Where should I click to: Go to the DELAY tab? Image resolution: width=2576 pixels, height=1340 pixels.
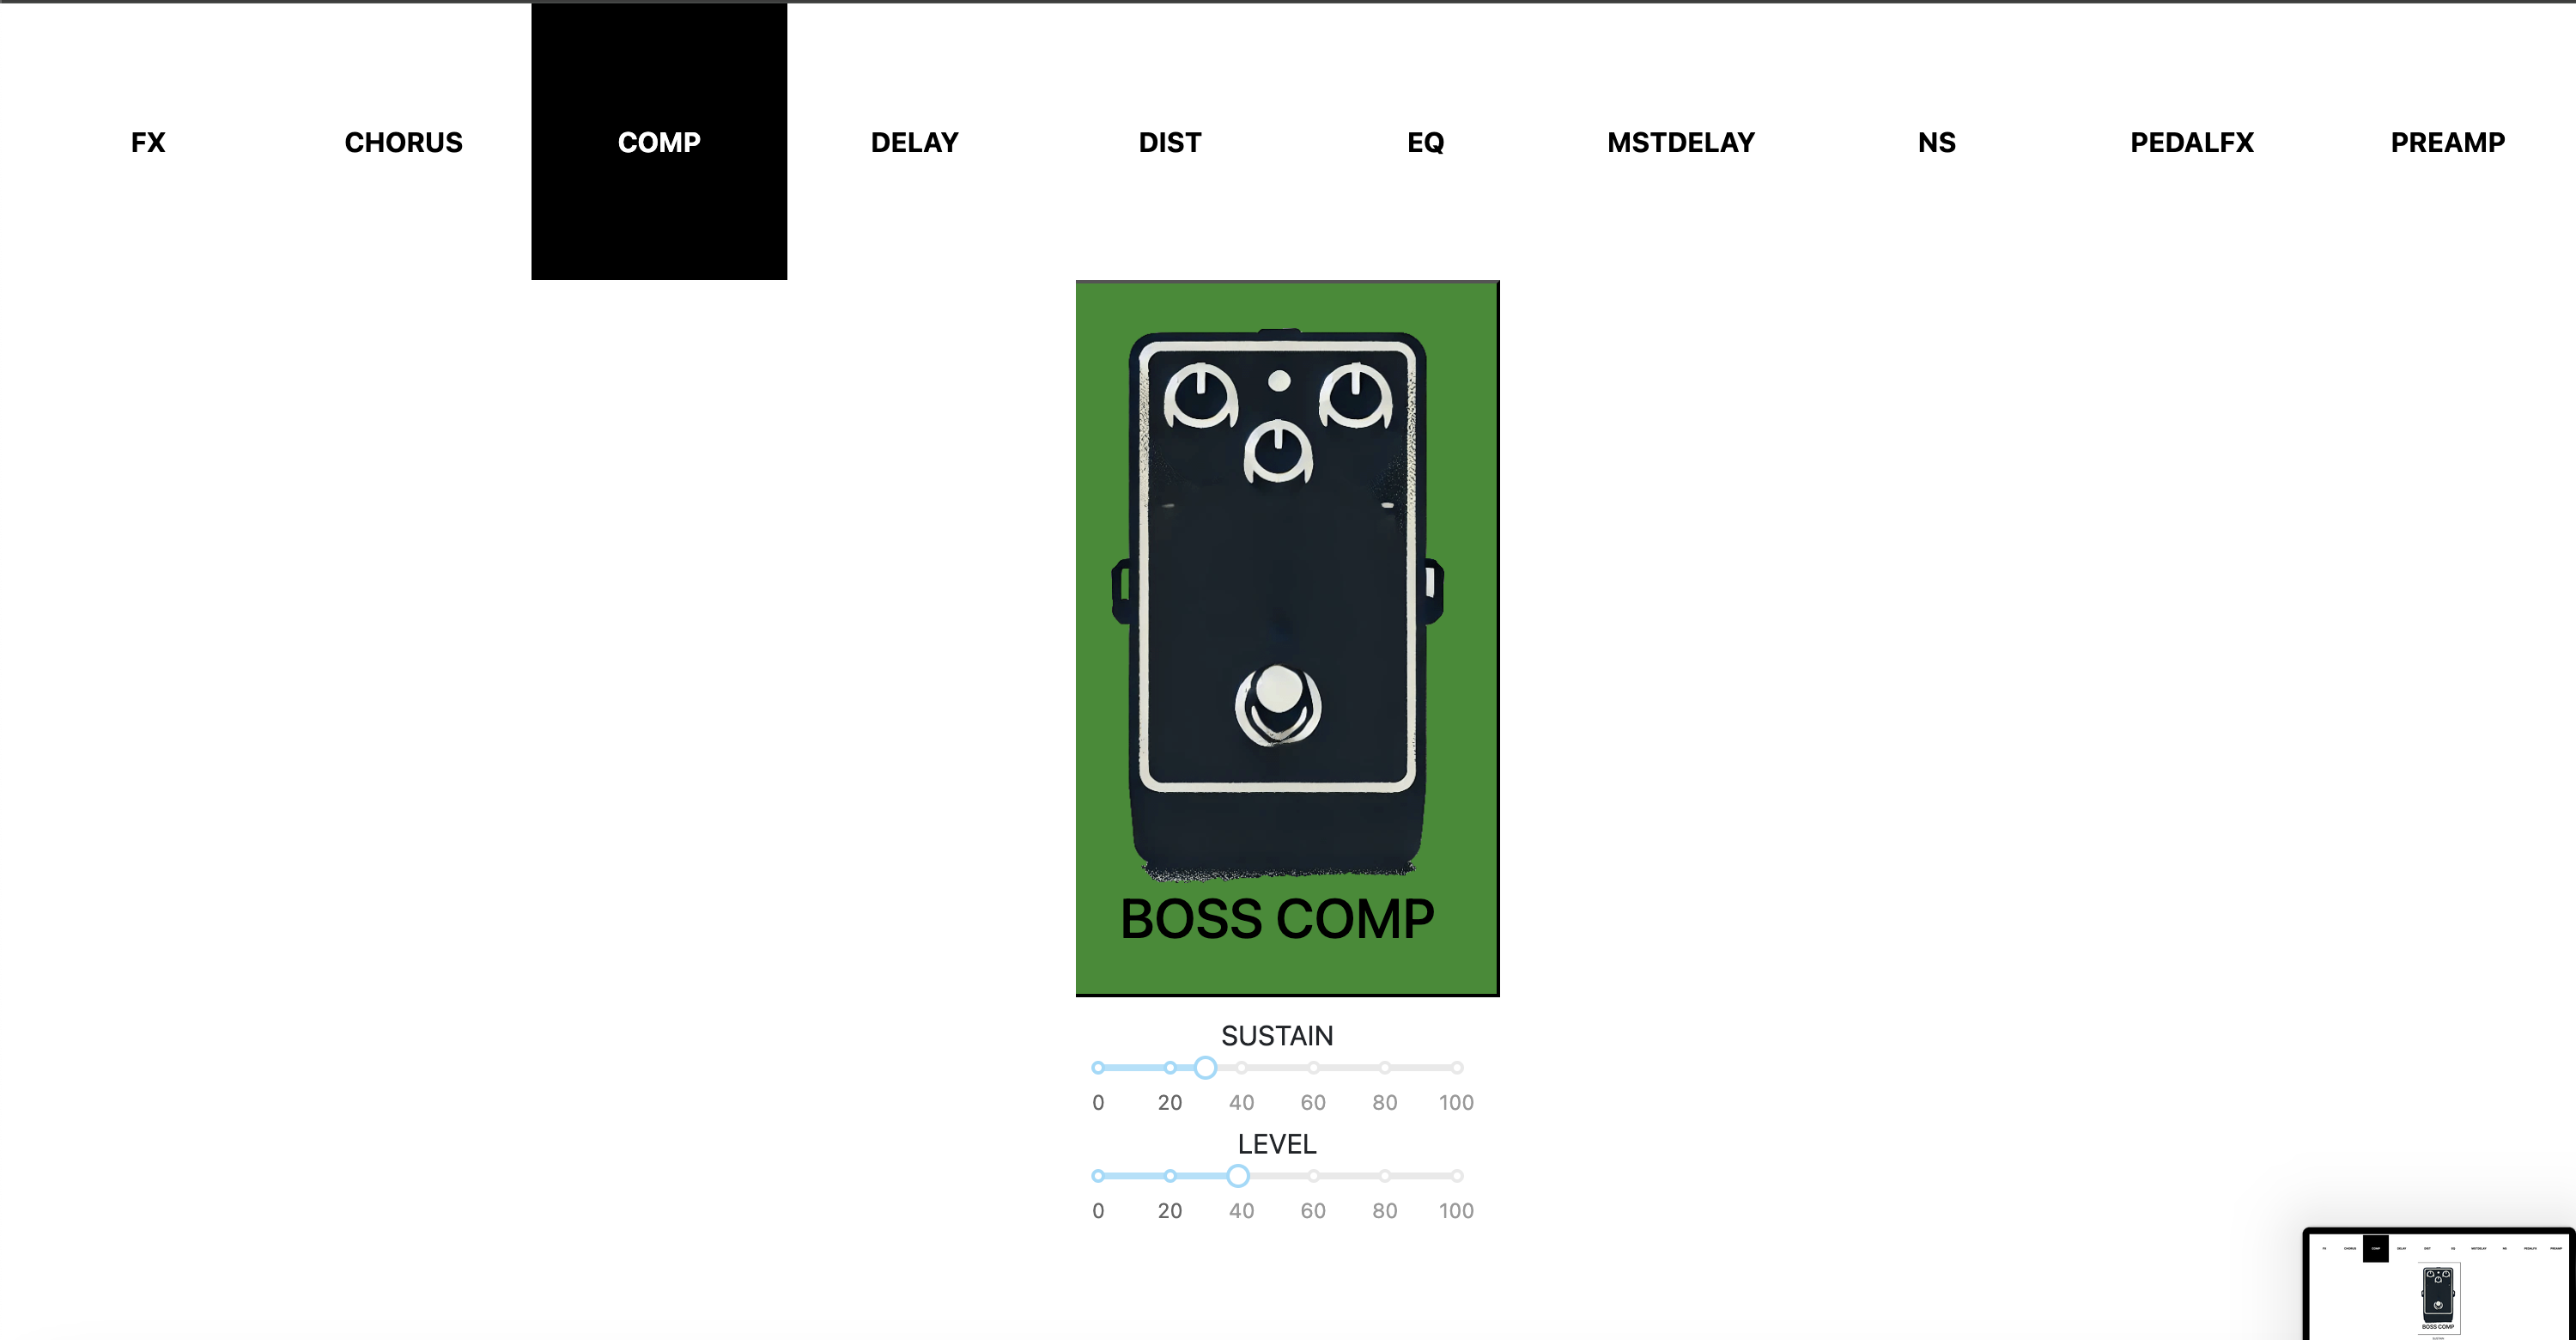[914, 142]
